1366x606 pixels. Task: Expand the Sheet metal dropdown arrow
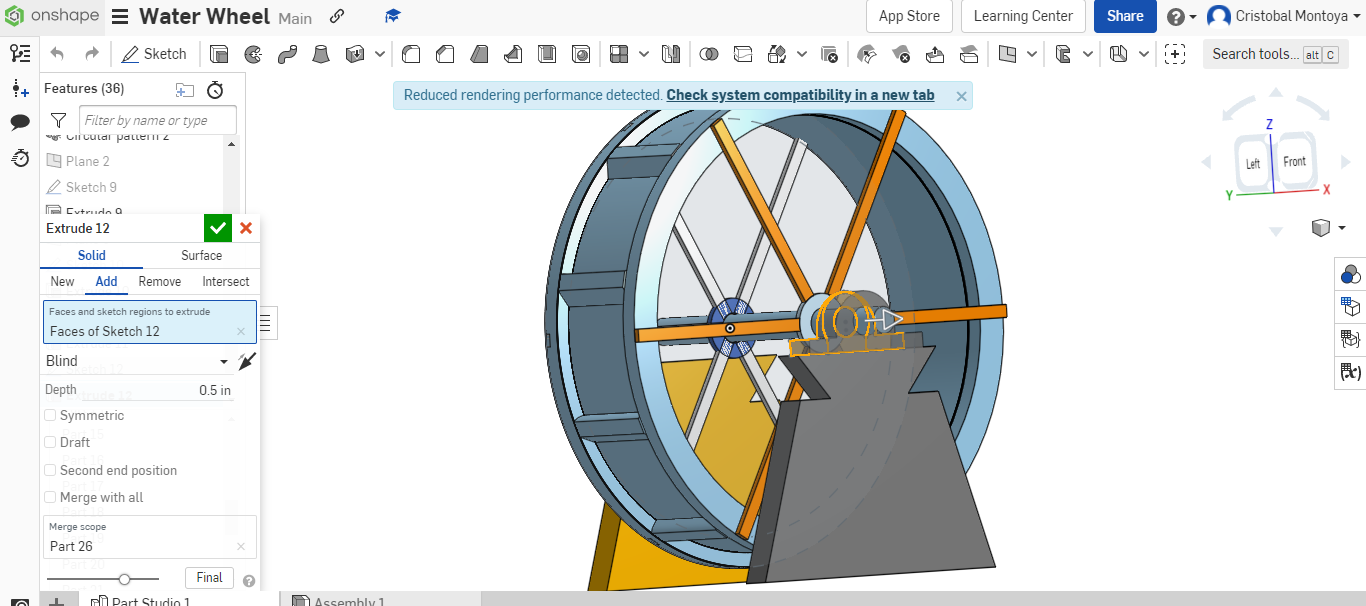click(1144, 54)
